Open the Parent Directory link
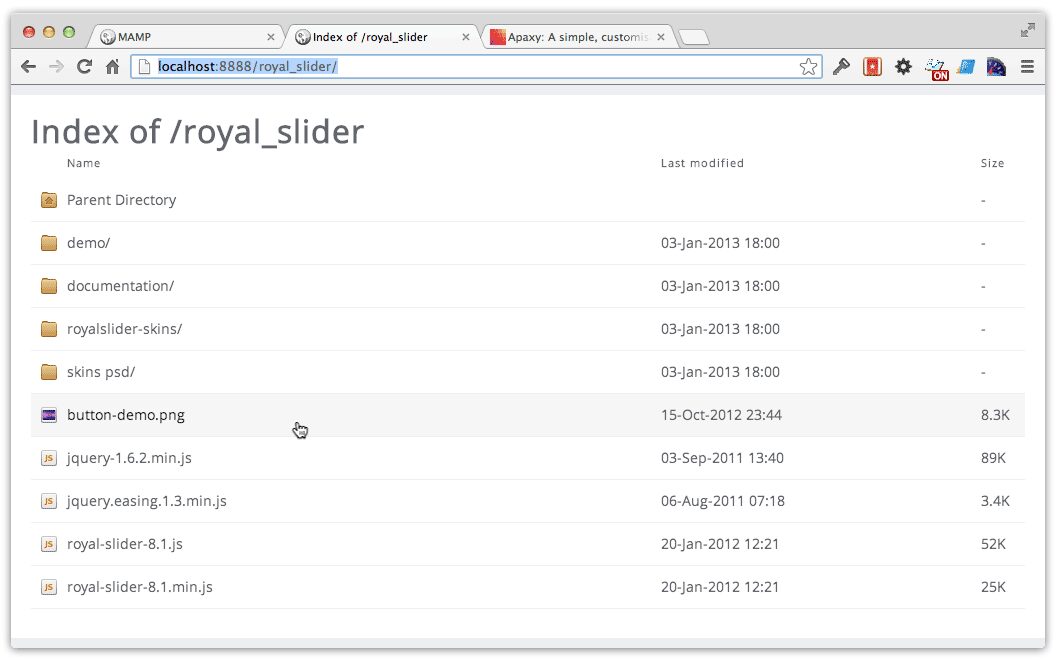1056x661 pixels. [x=121, y=200]
